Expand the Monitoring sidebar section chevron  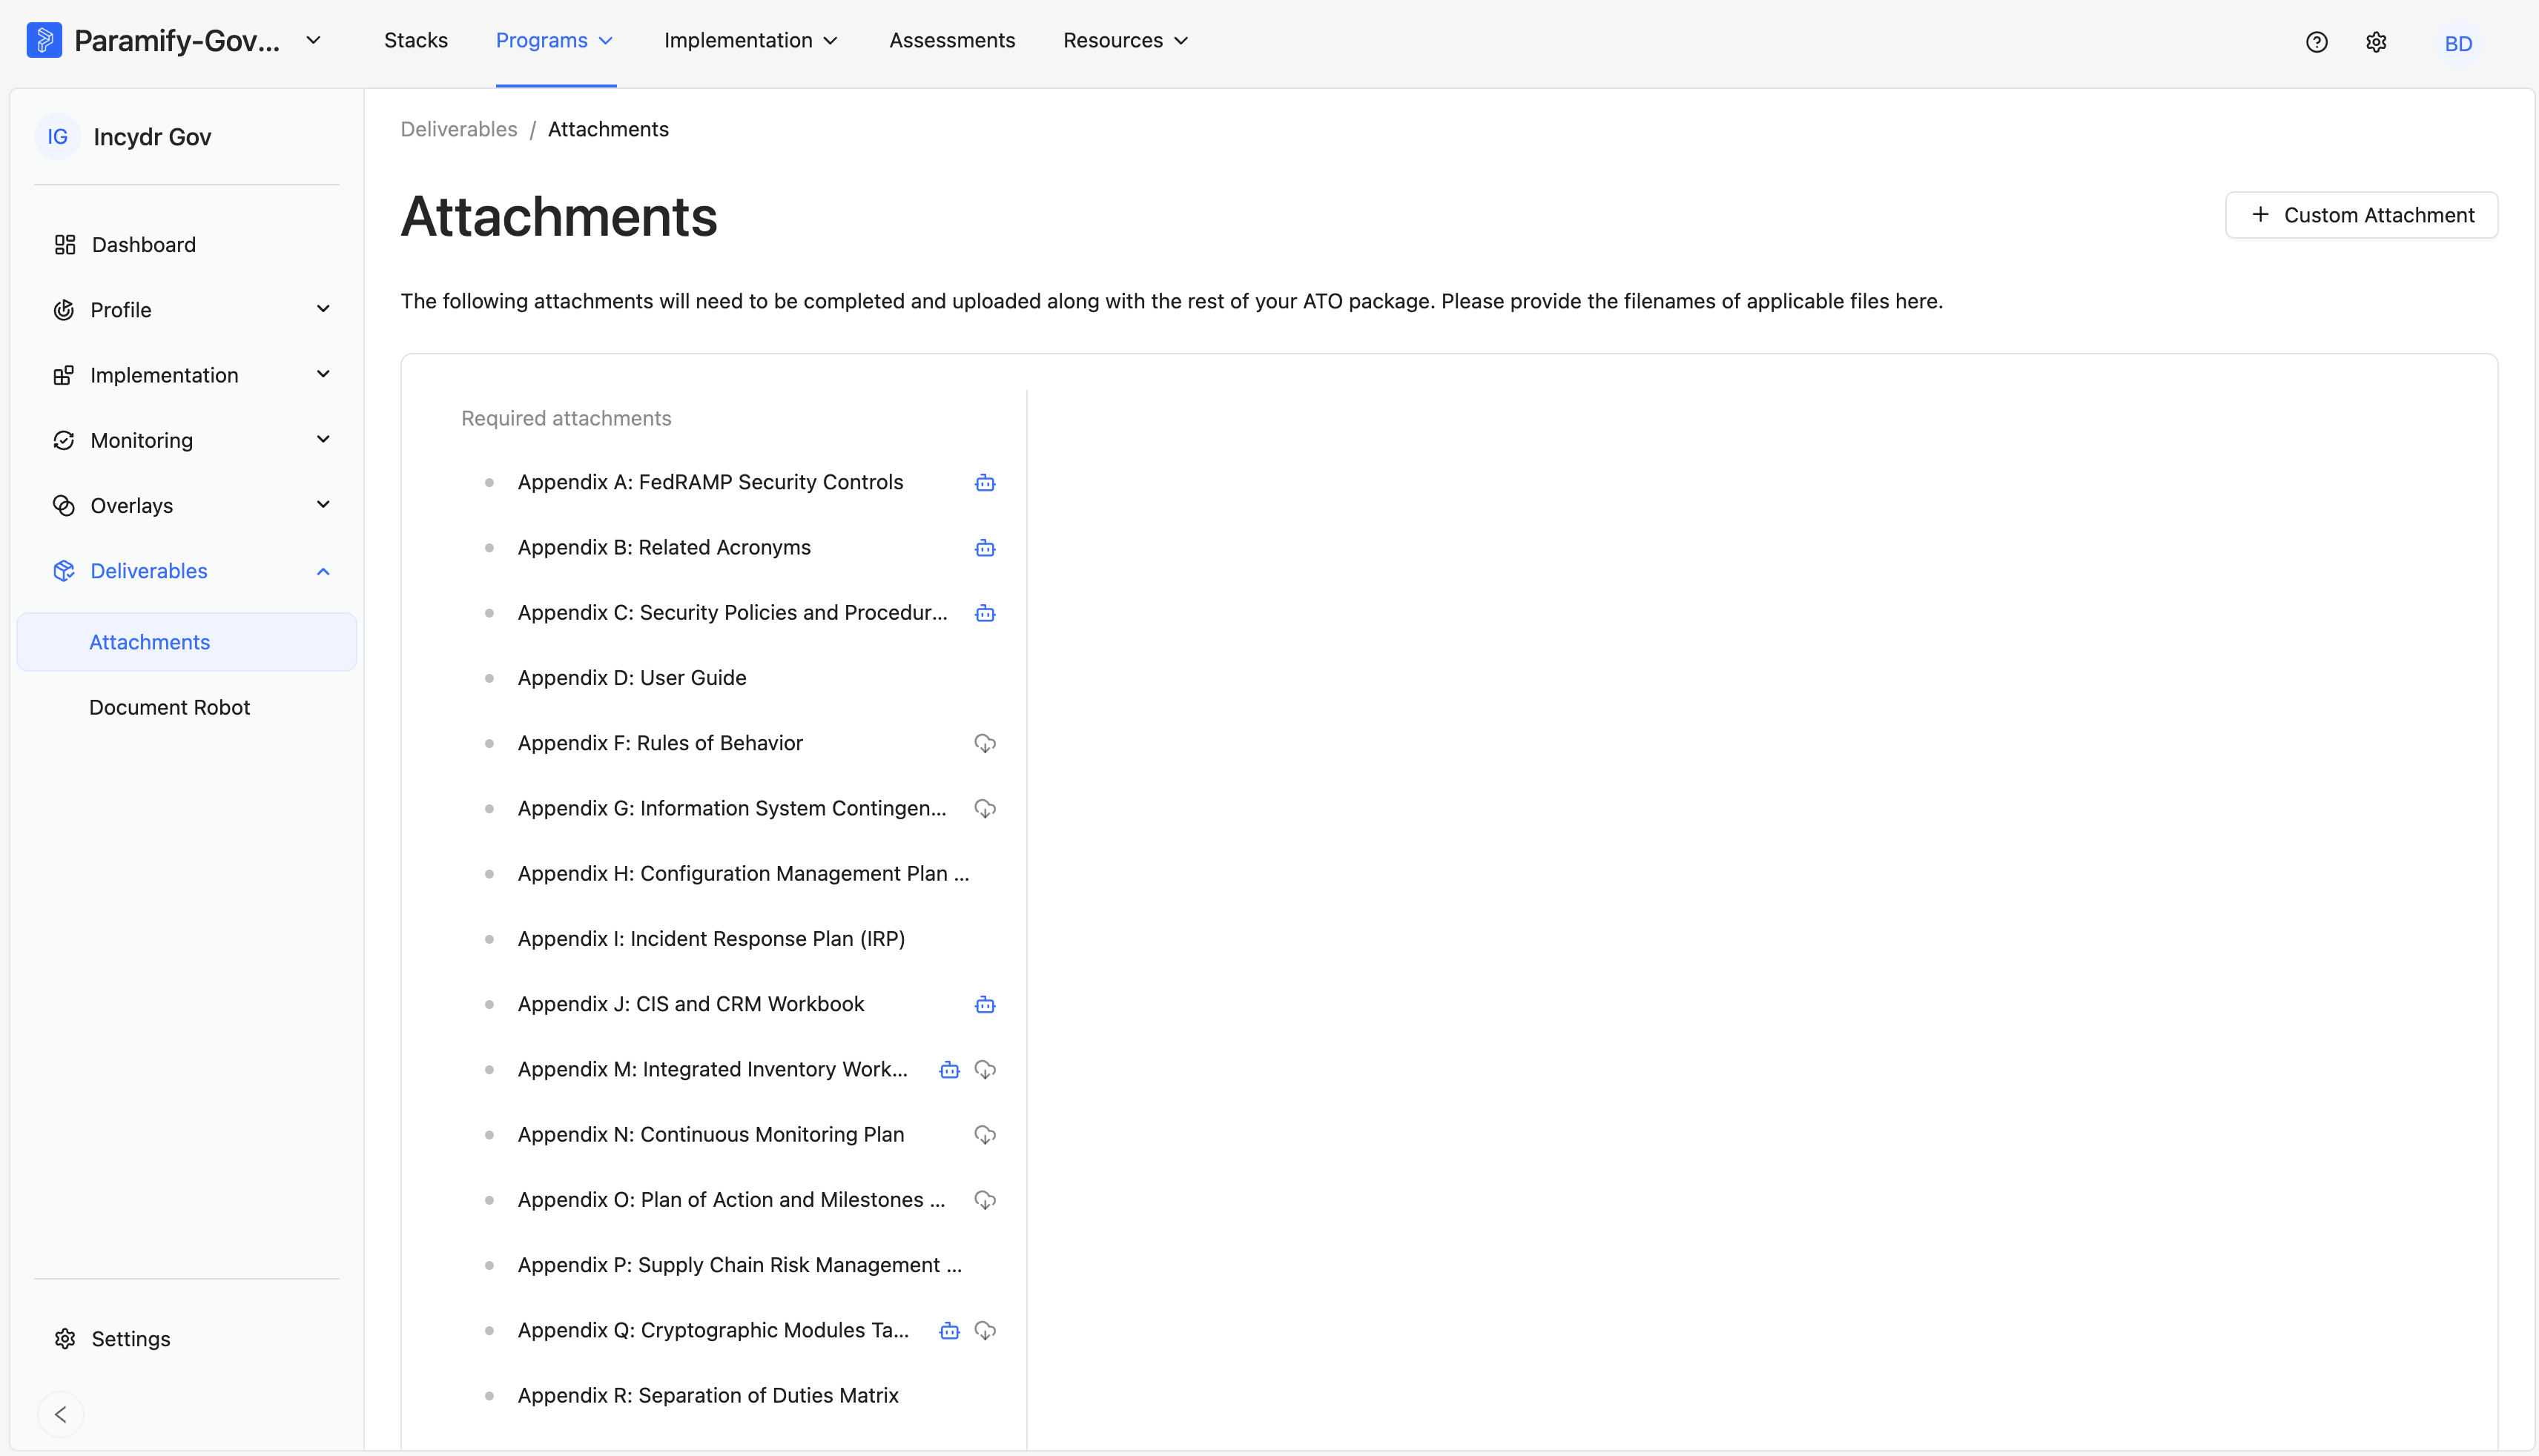point(323,439)
